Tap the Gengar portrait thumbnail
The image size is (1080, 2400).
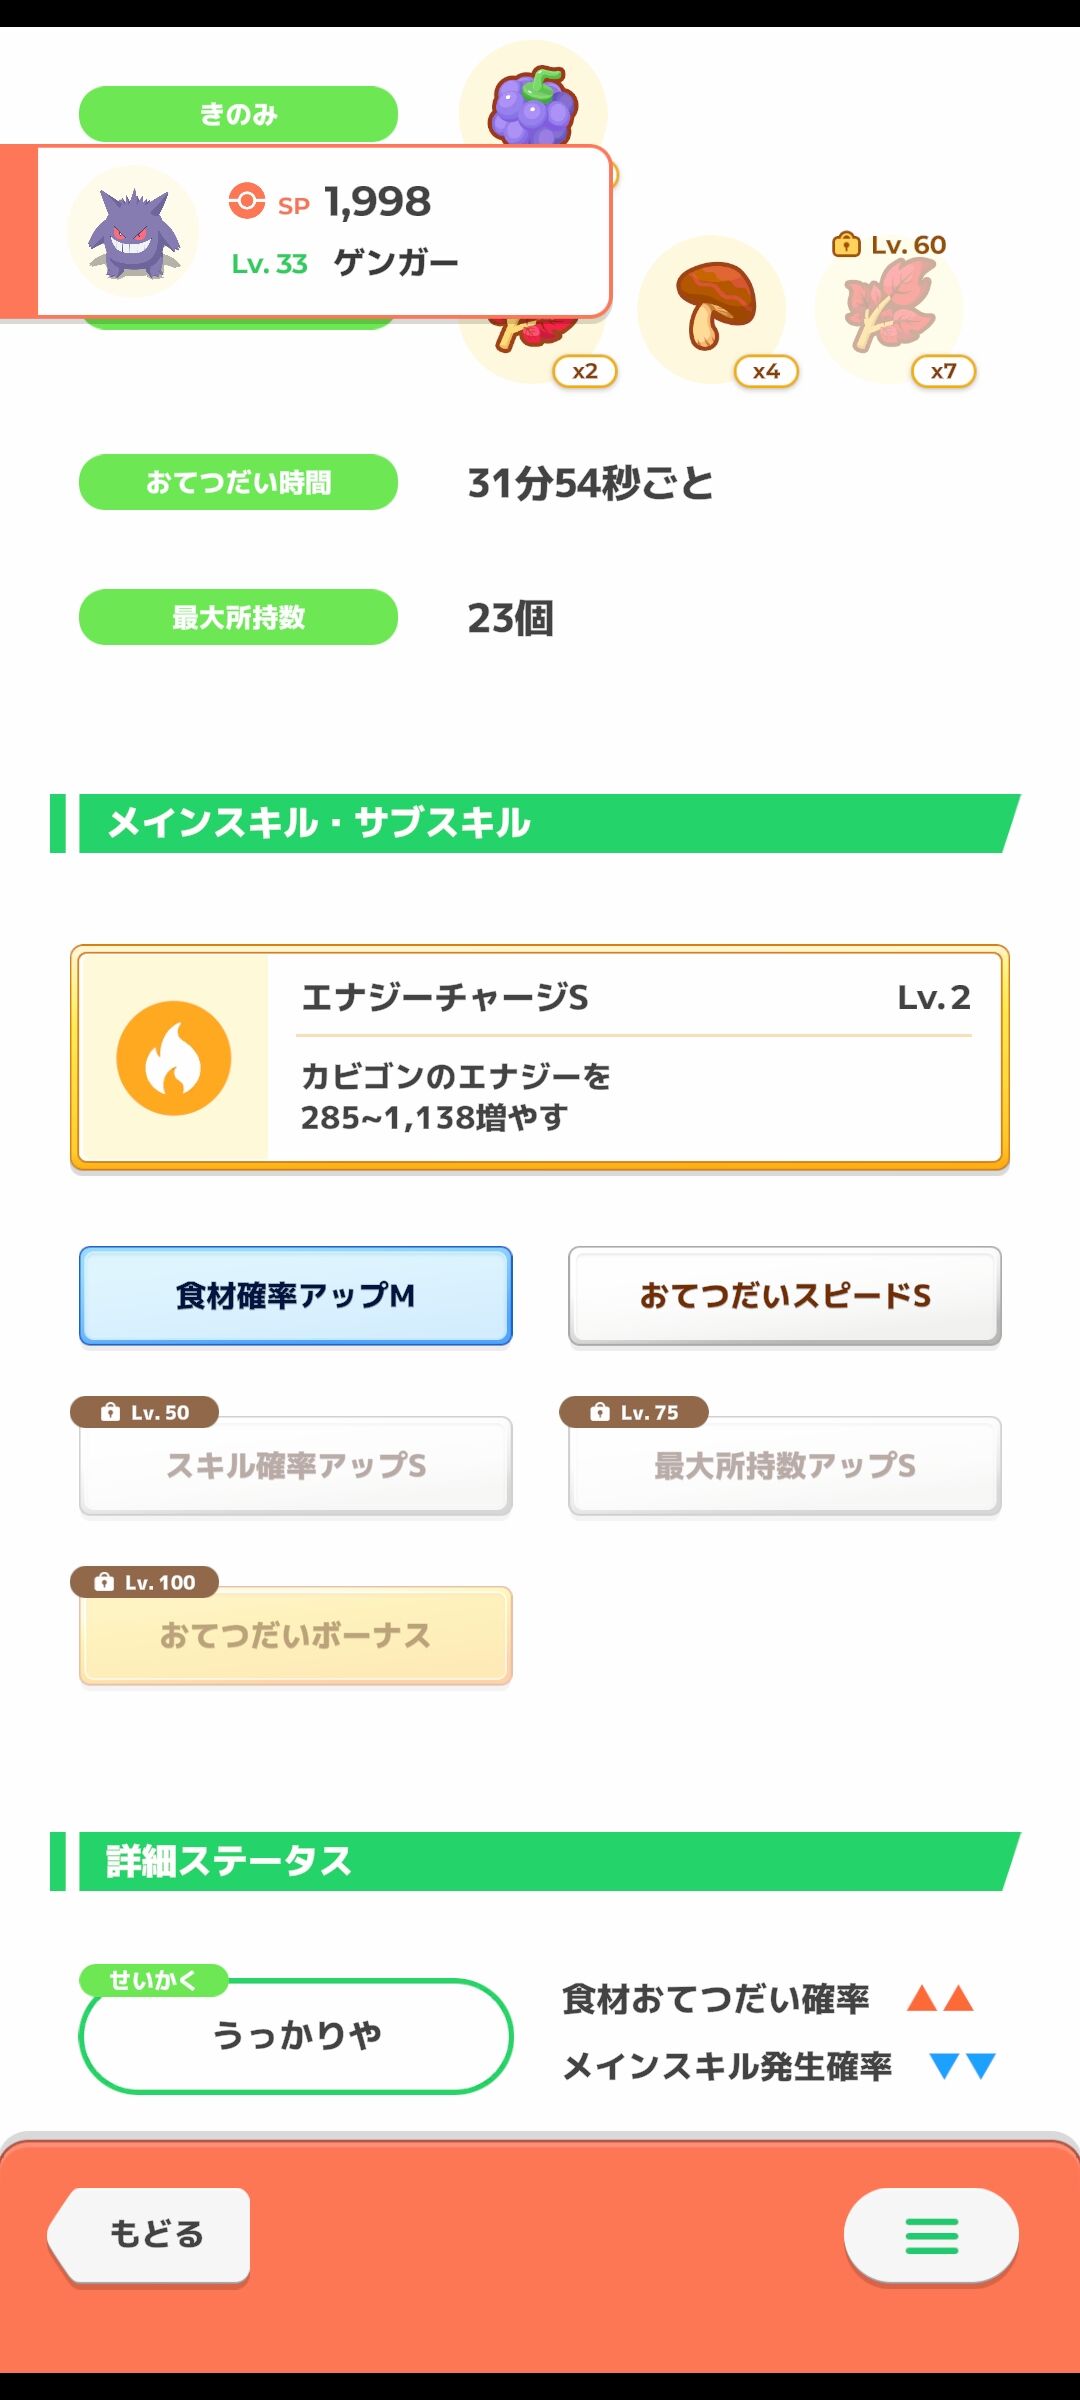[x=133, y=232]
